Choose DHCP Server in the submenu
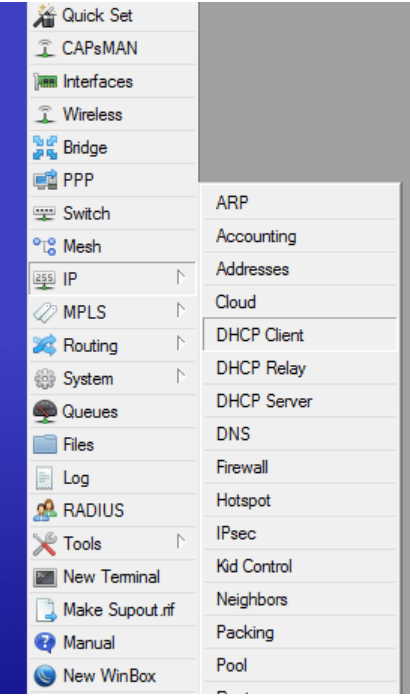The width and height of the screenshot is (410, 696). click(300, 401)
